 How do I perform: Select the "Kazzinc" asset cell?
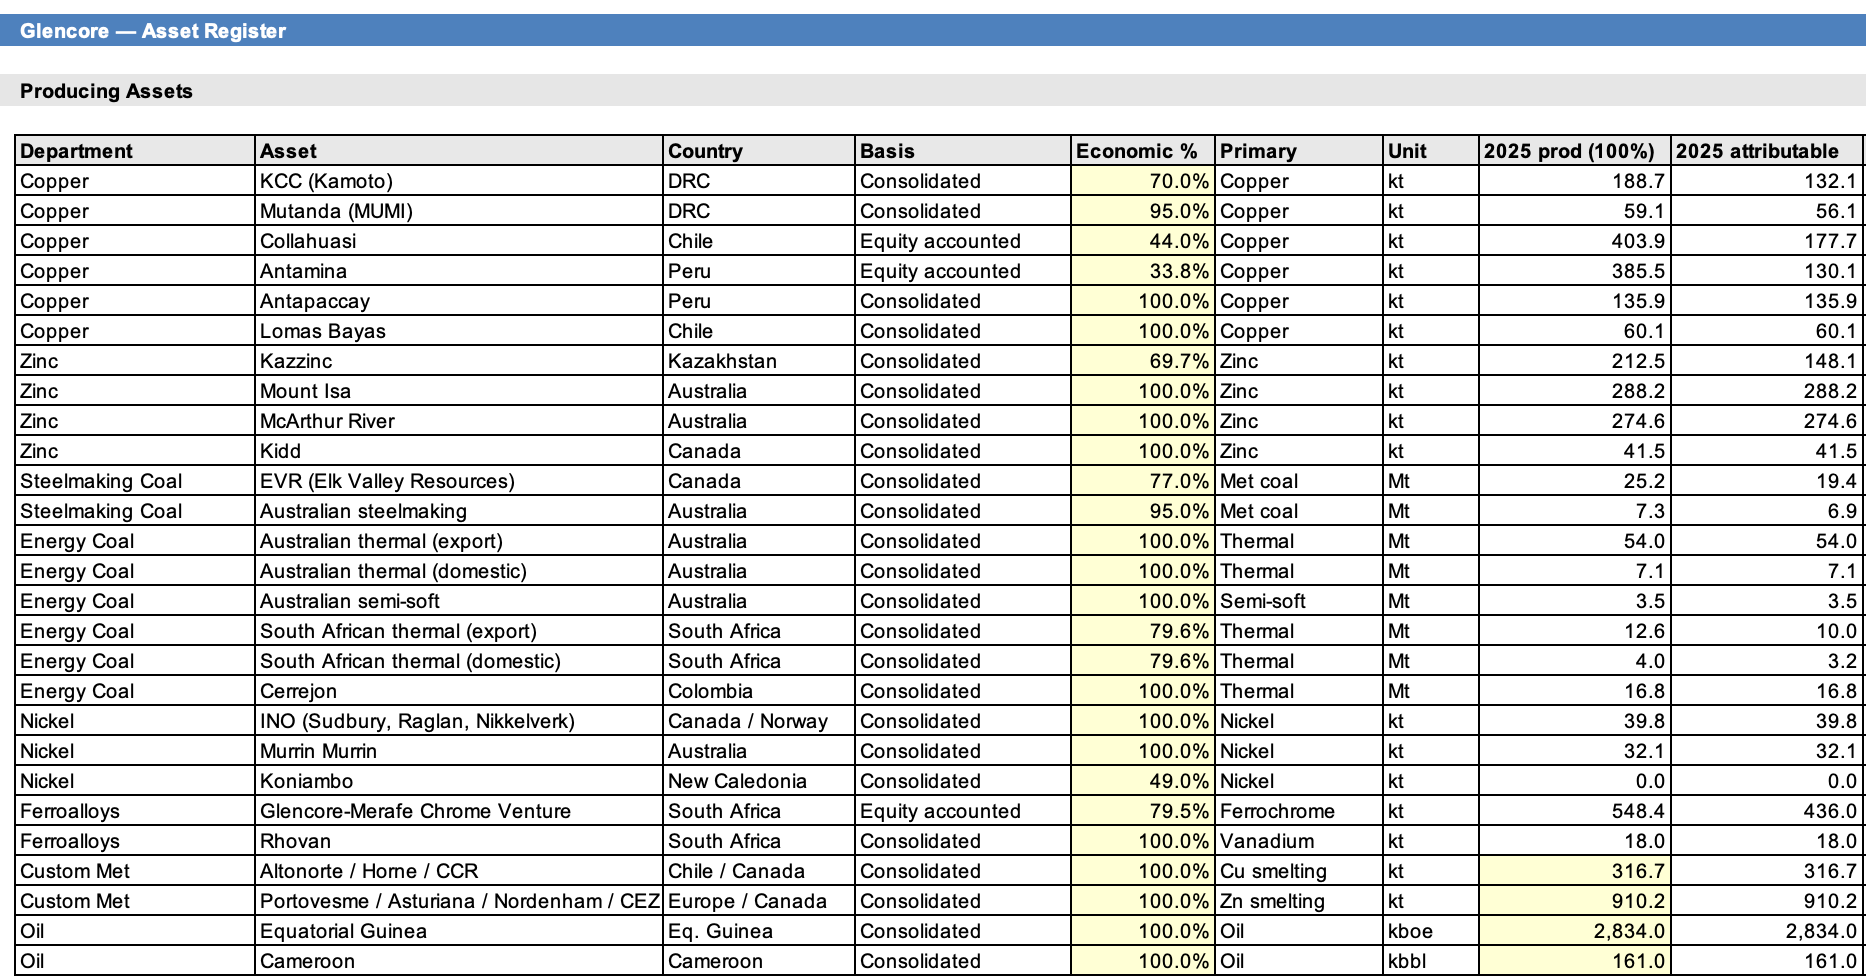(459, 361)
